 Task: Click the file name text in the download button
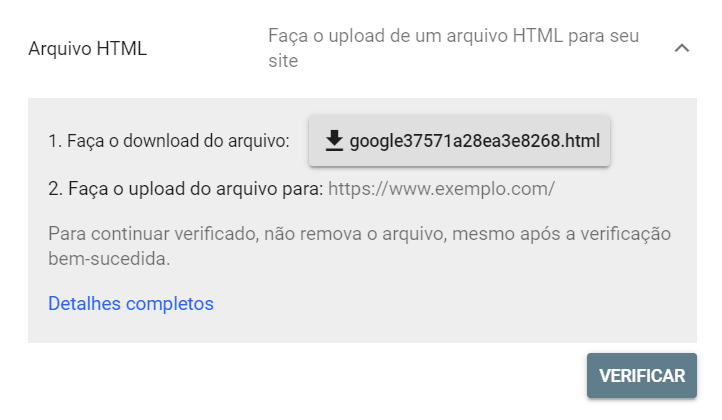pos(475,141)
